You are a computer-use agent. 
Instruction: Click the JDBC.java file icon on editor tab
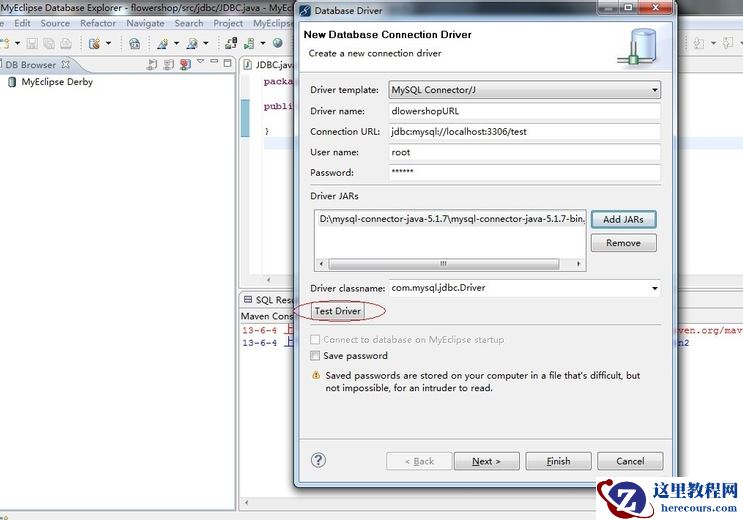pos(247,64)
